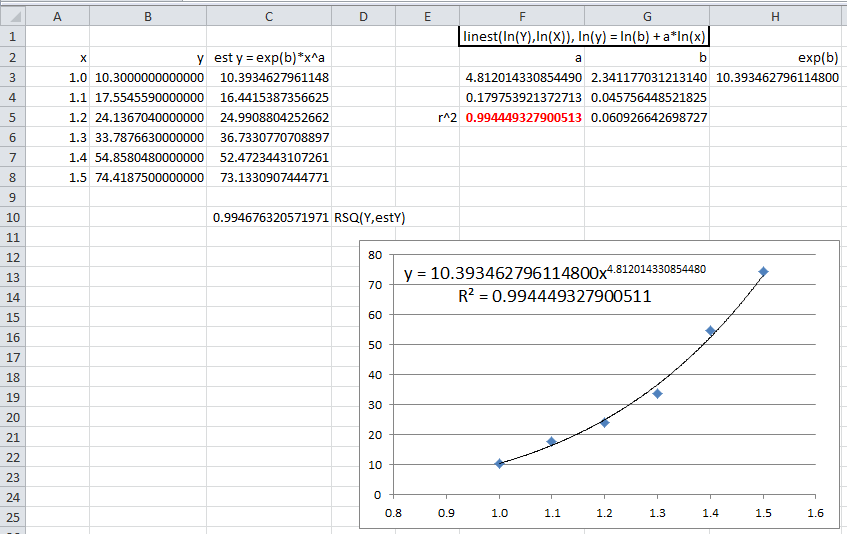The image size is (847, 534).
Task: Click the 'exp(b)' header cell
Action: click(775, 57)
